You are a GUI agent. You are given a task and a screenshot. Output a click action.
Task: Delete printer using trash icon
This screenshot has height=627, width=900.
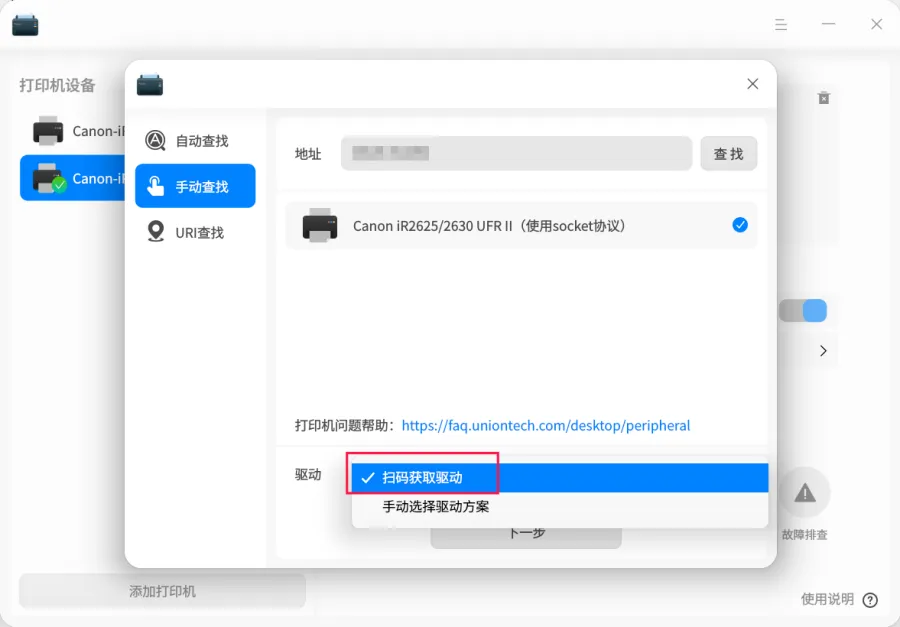point(824,98)
